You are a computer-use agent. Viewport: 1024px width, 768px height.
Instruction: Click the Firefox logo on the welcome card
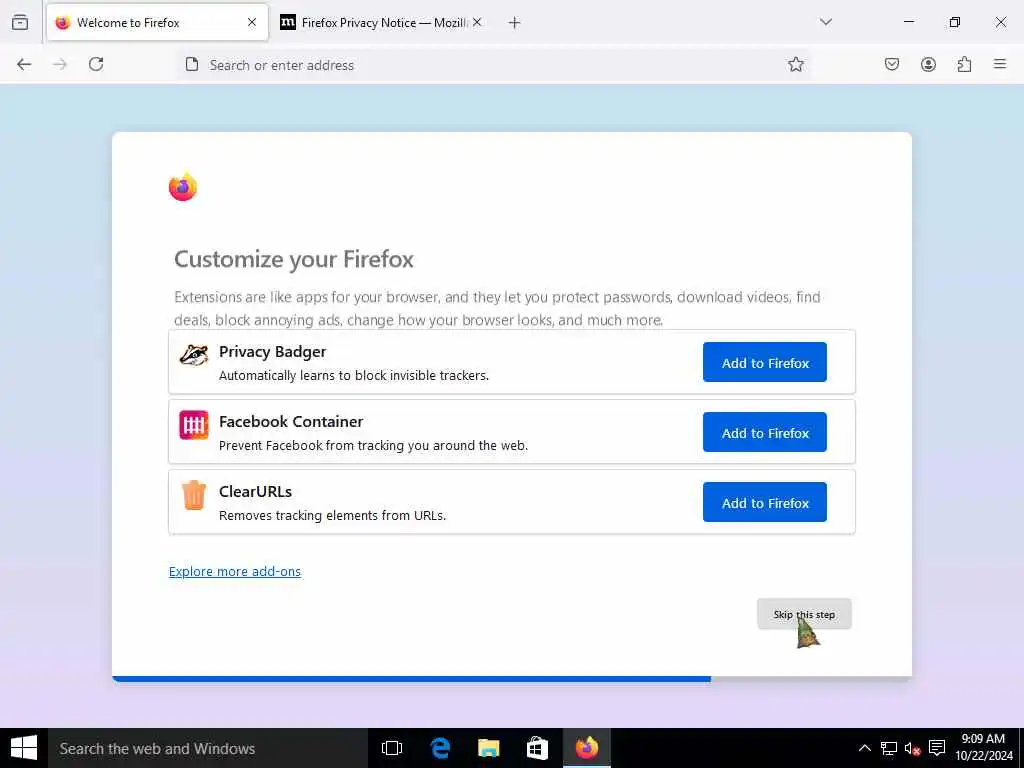(183, 187)
